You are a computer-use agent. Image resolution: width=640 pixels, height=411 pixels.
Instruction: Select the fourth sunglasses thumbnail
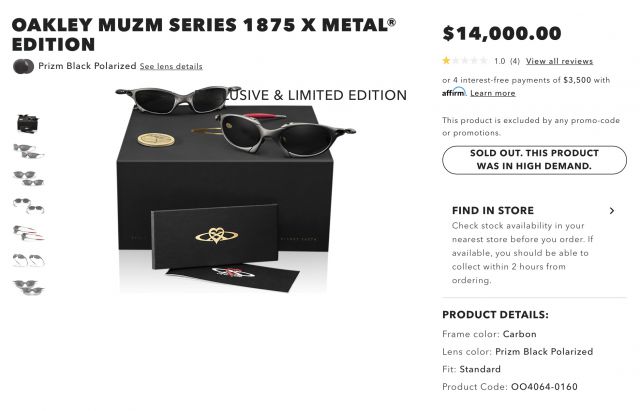pyautogui.click(x=28, y=206)
